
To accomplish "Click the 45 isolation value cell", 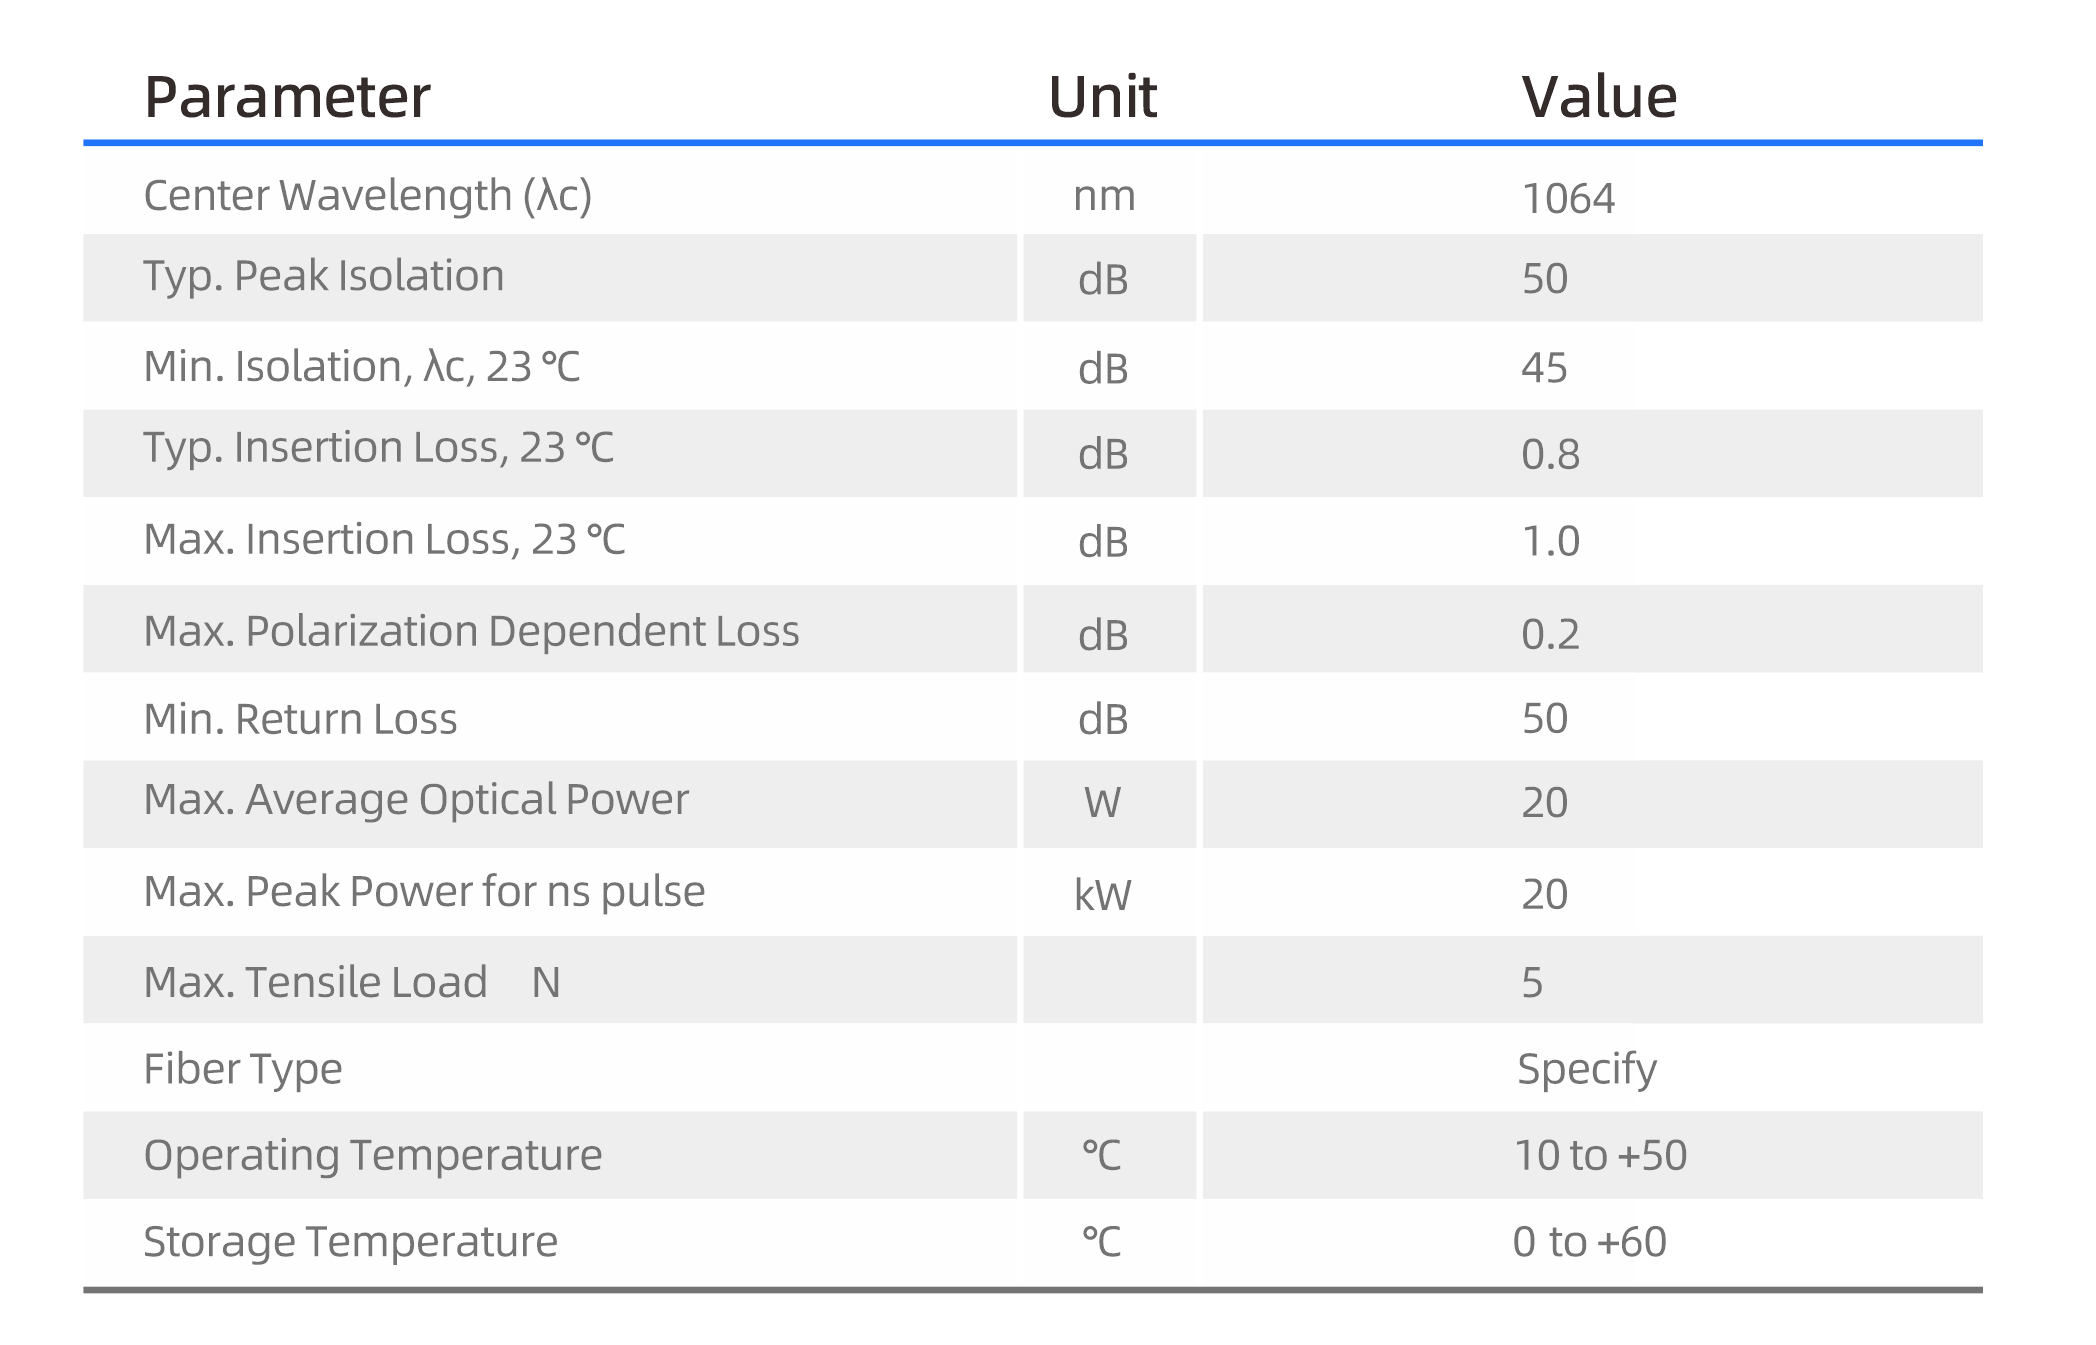I will click(1544, 368).
